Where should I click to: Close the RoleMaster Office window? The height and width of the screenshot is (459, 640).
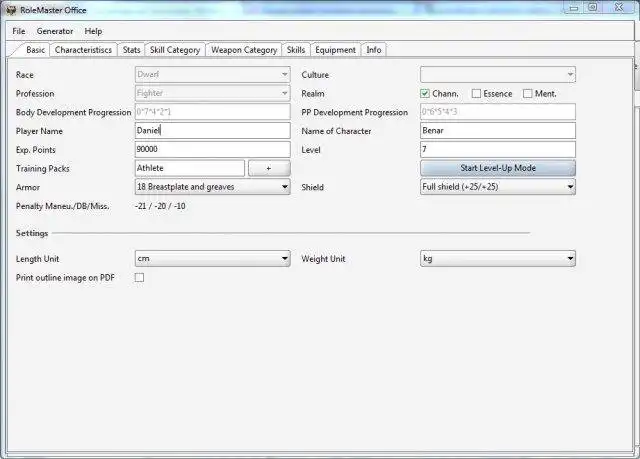tap(619, 7)
